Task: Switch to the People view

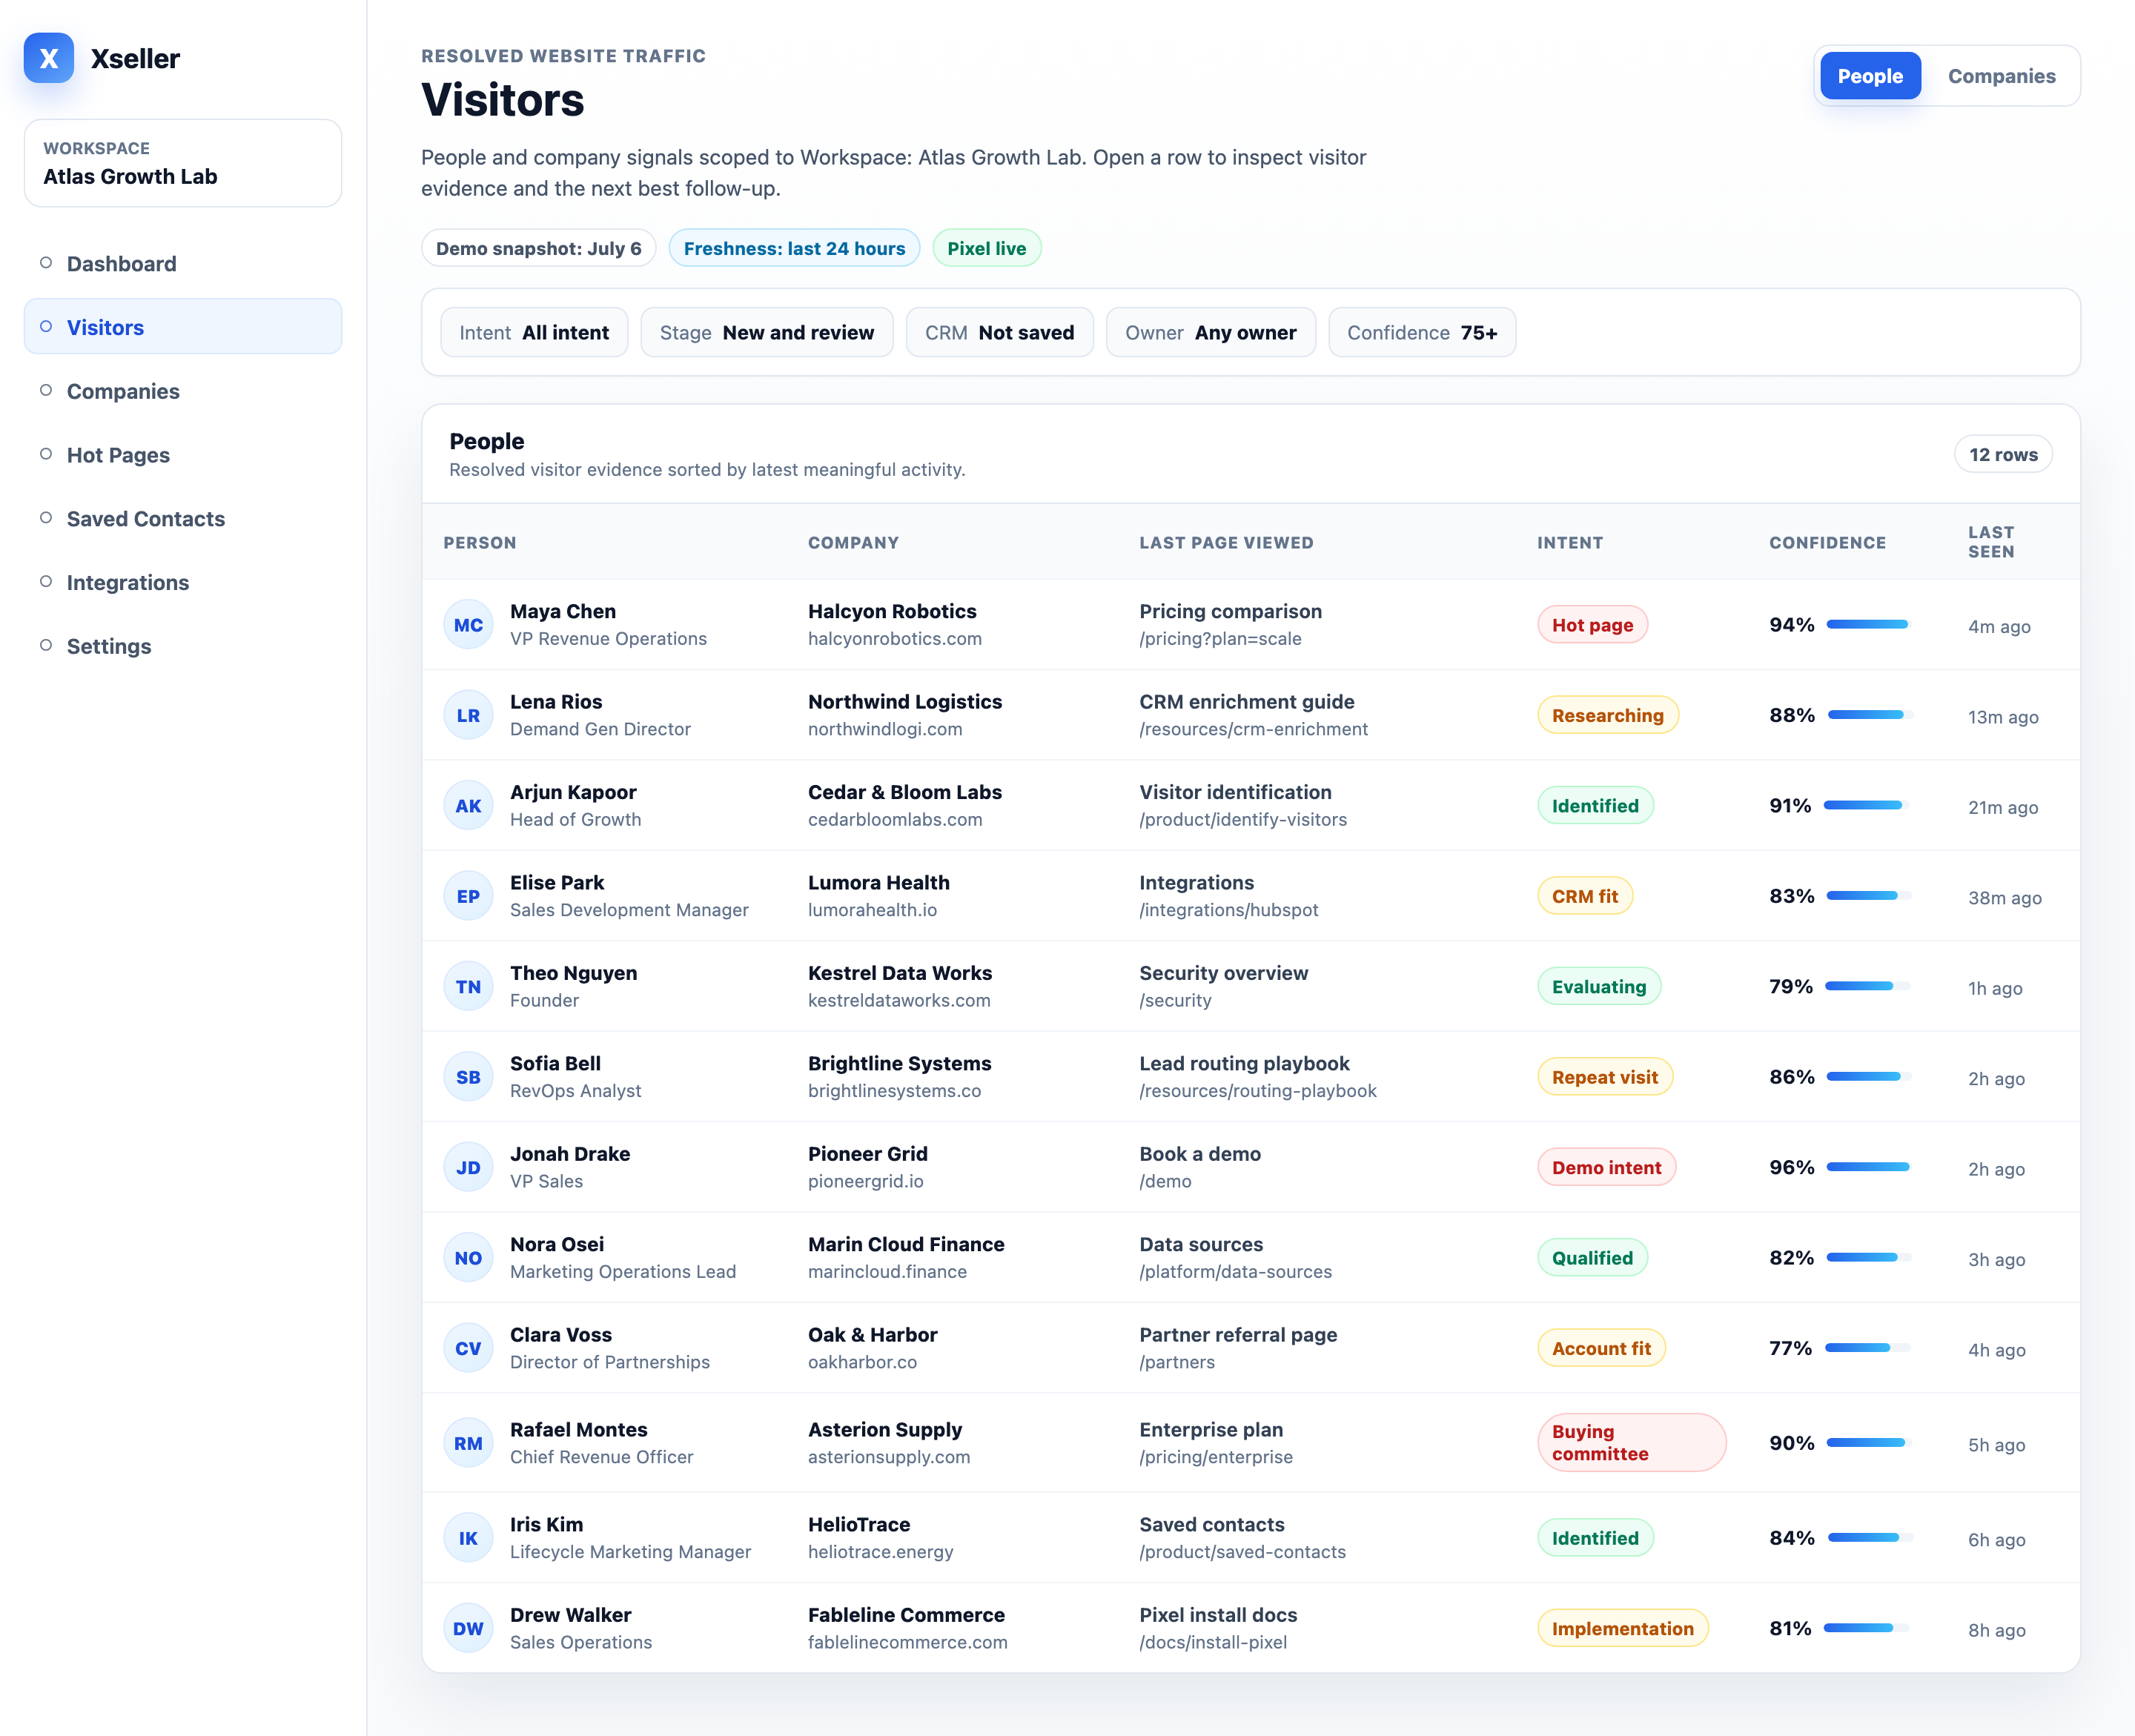Action: click(1870, 76)
